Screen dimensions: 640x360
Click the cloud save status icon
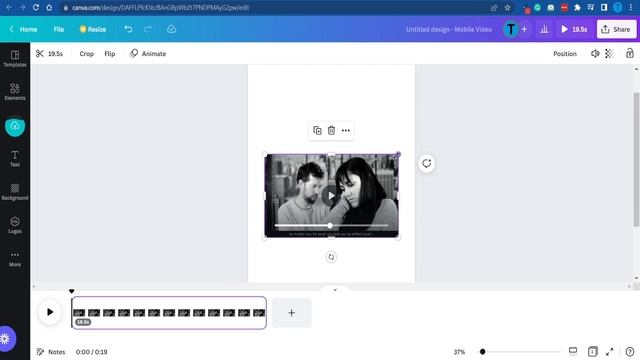tap(171, 29)
